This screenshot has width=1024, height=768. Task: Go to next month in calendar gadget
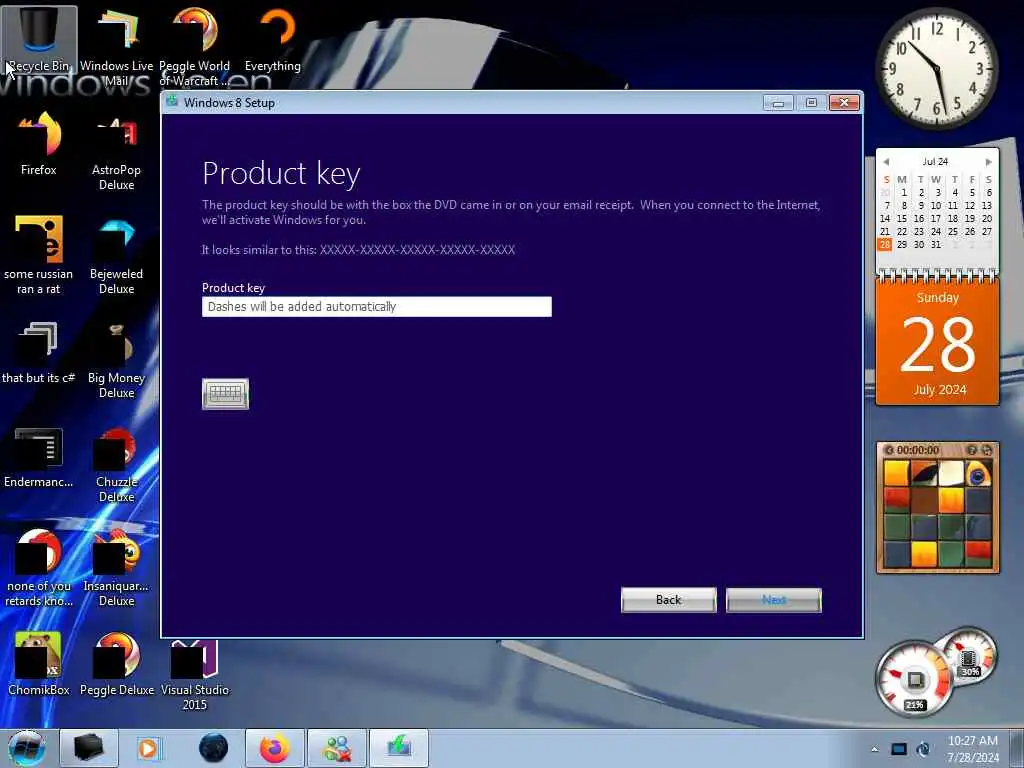(989, 161)
